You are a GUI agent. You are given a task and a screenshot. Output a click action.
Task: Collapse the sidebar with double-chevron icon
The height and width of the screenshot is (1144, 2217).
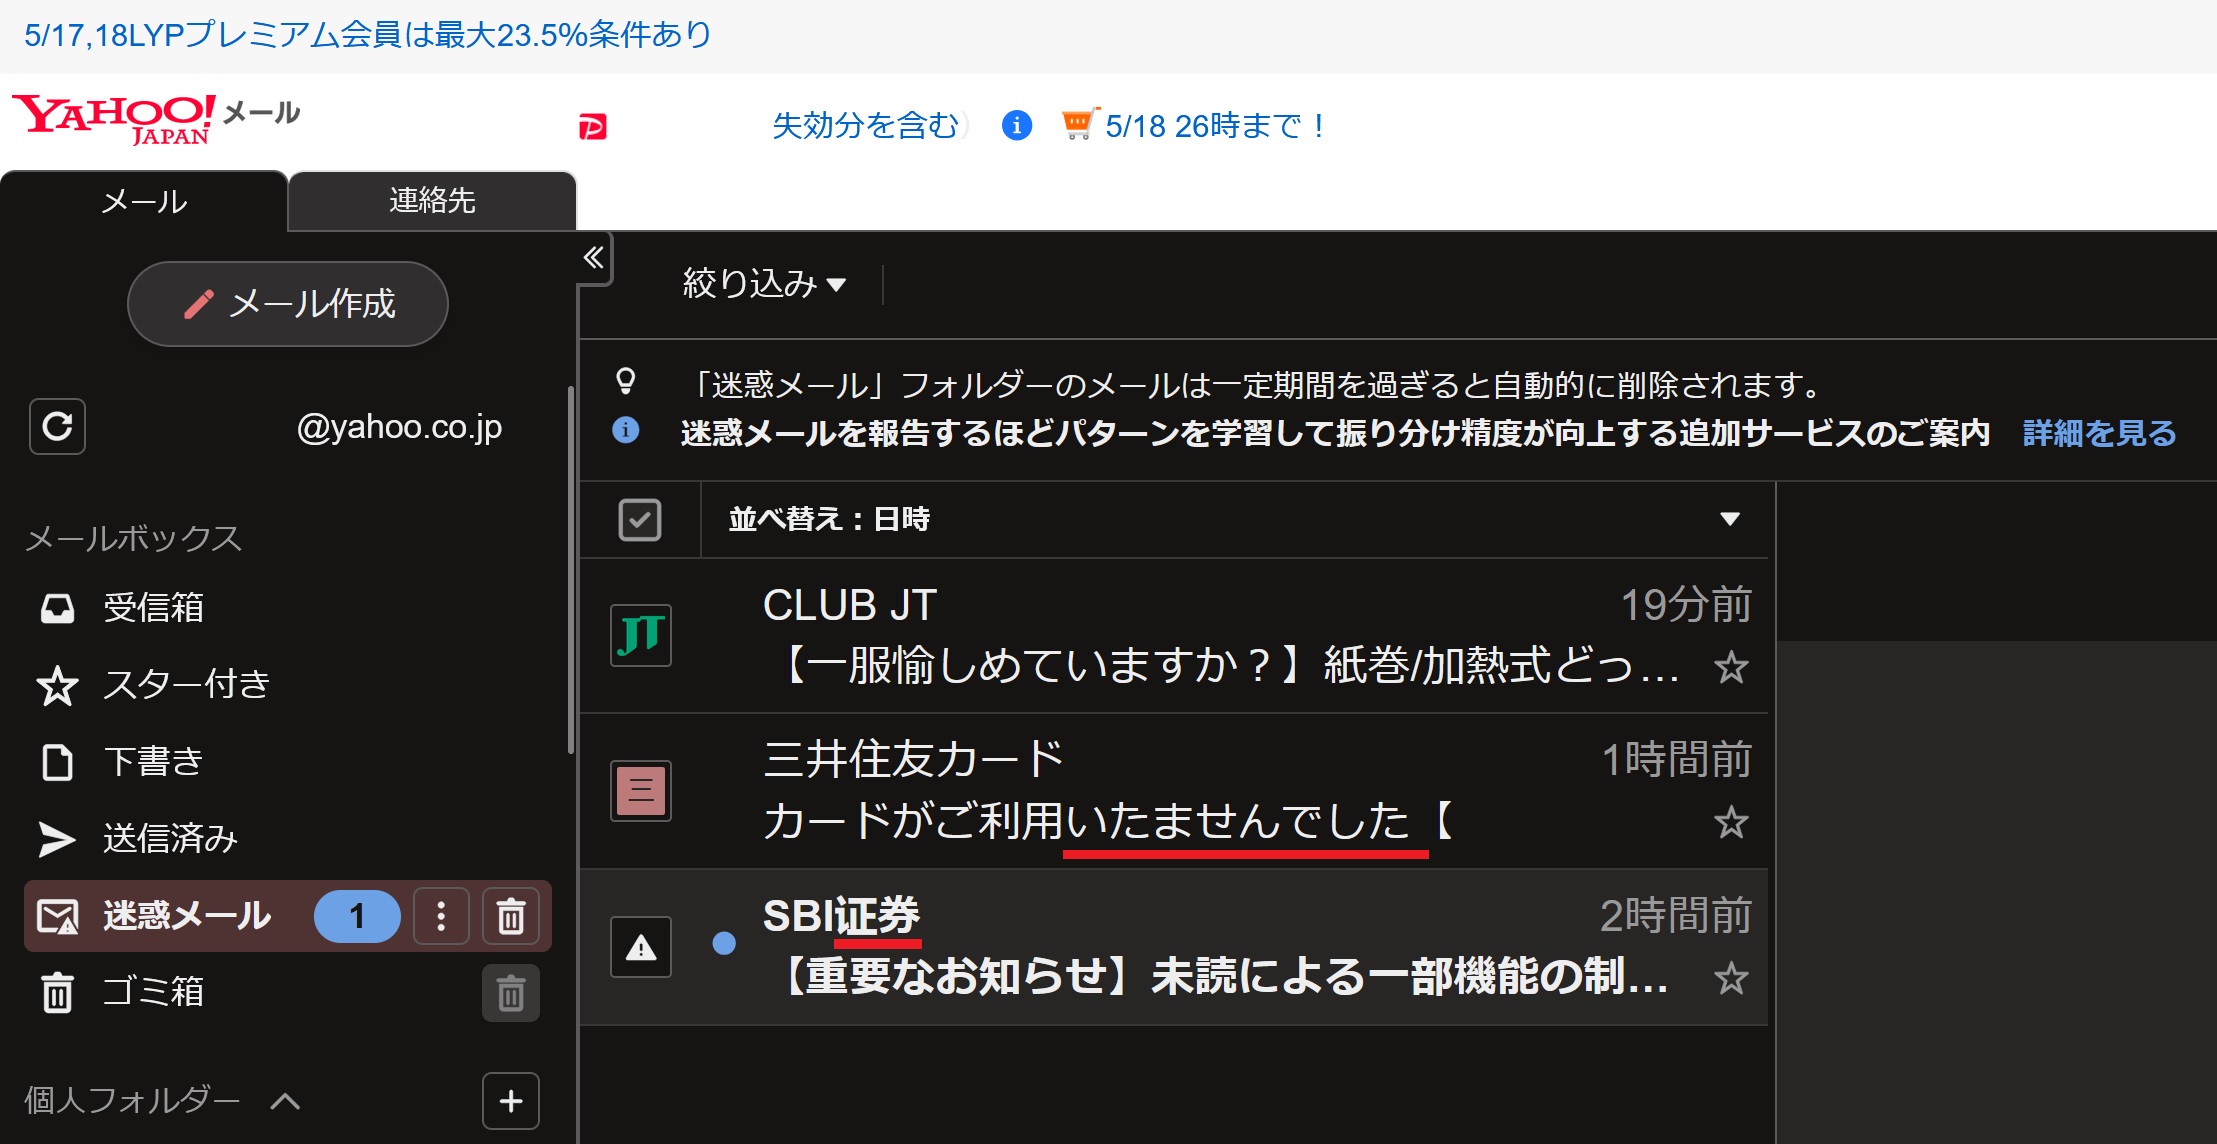(x=594, y=258)
